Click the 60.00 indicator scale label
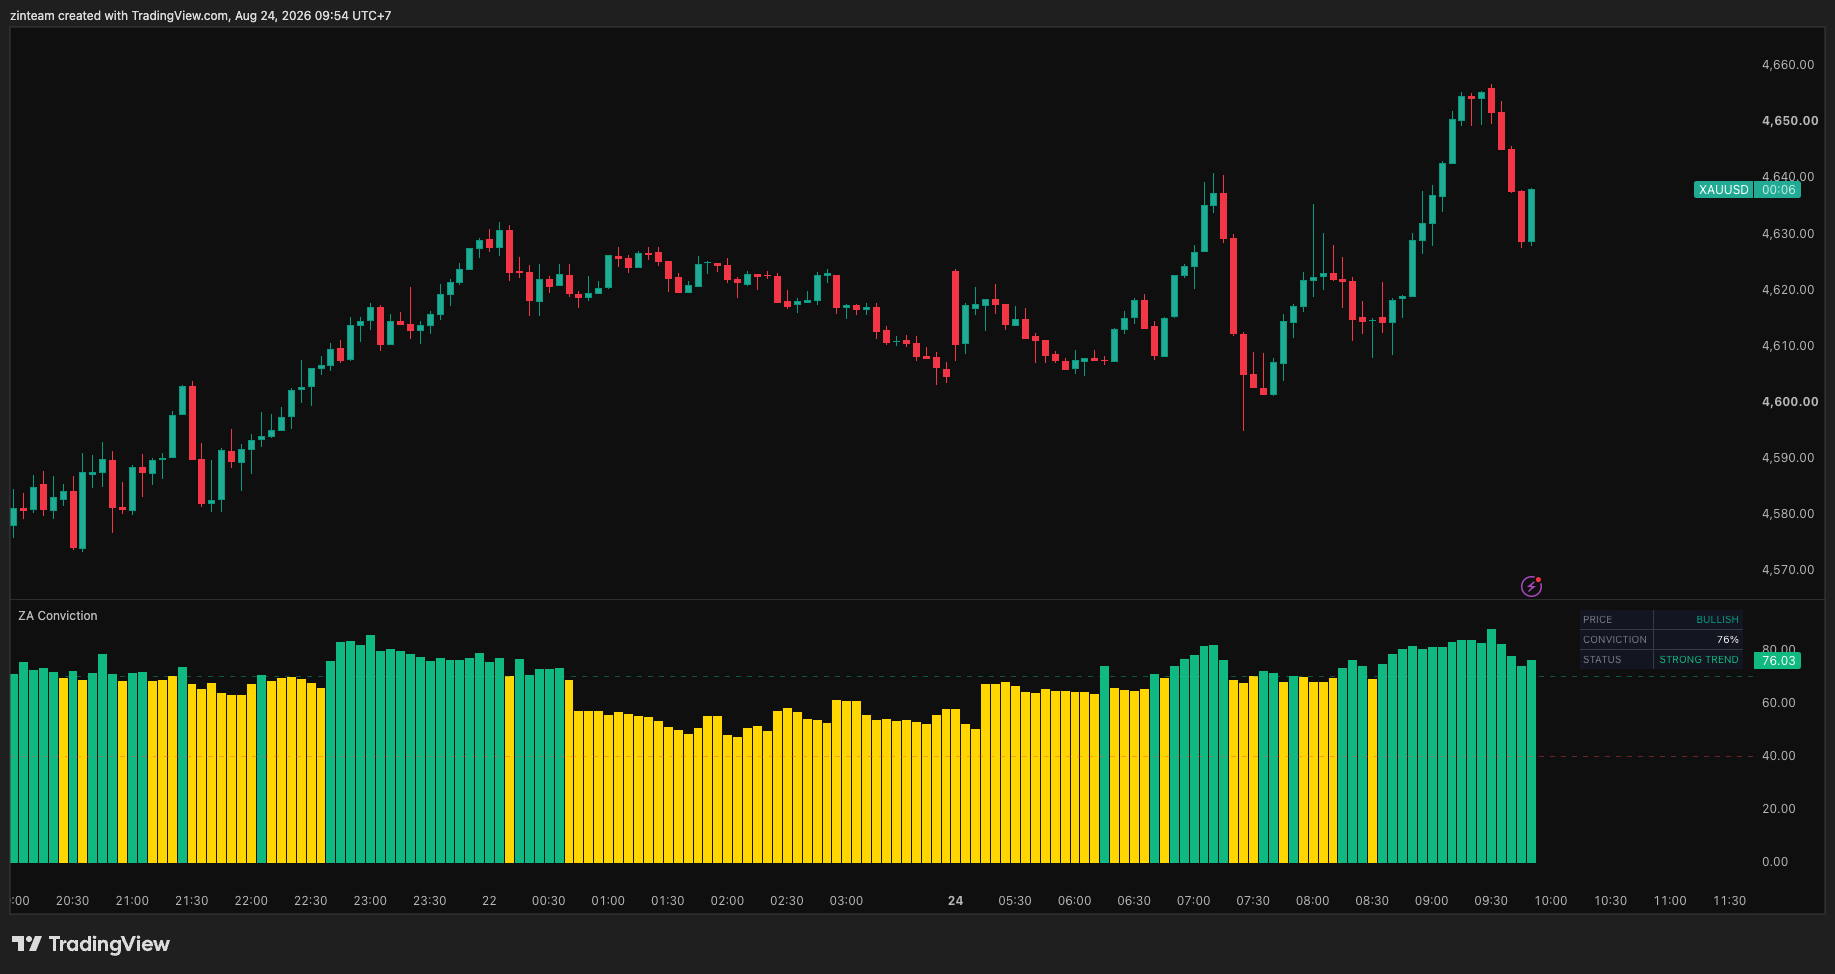The width and height of the screenshot is (1835, 974). 1778,703
